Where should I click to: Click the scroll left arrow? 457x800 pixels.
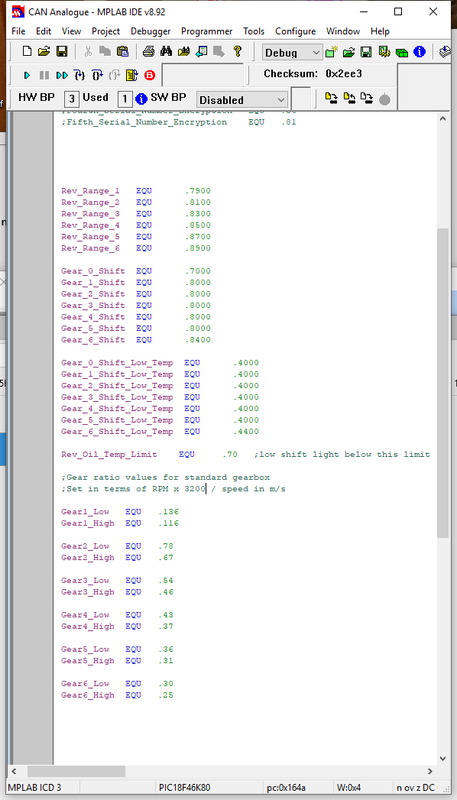click(13, 771)
